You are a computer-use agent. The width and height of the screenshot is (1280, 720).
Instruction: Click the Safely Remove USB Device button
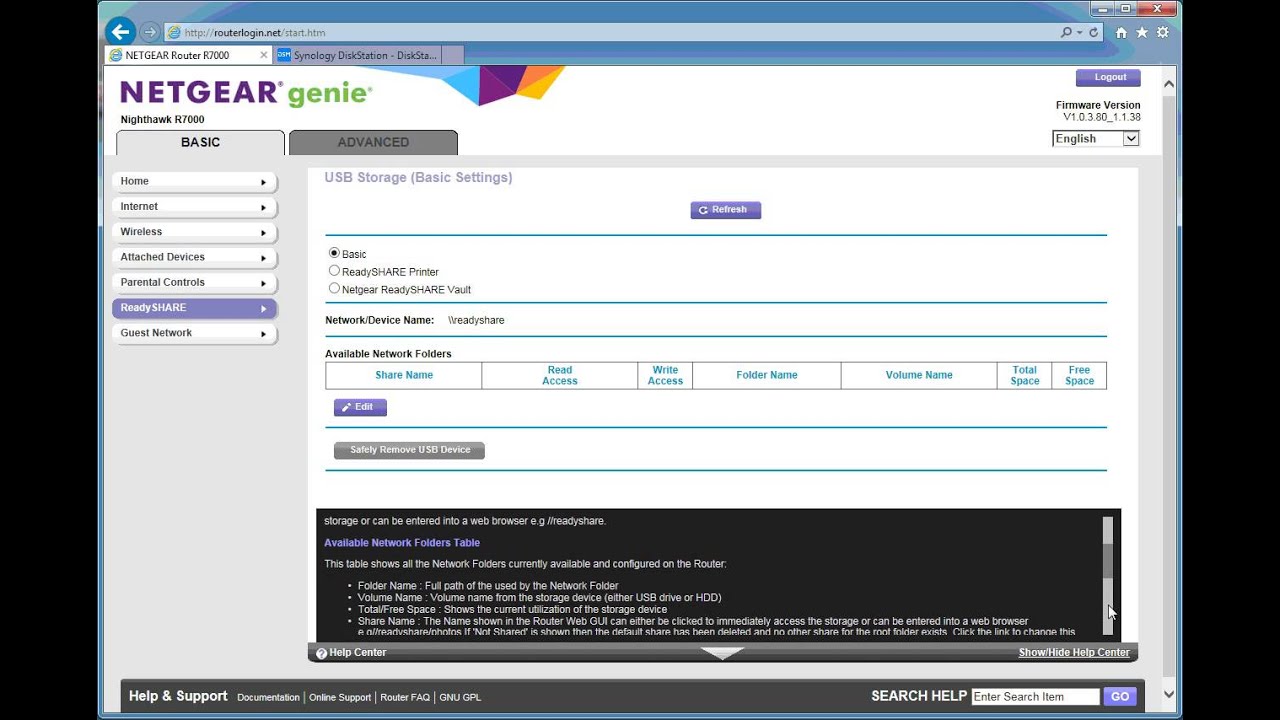point(409,450)
